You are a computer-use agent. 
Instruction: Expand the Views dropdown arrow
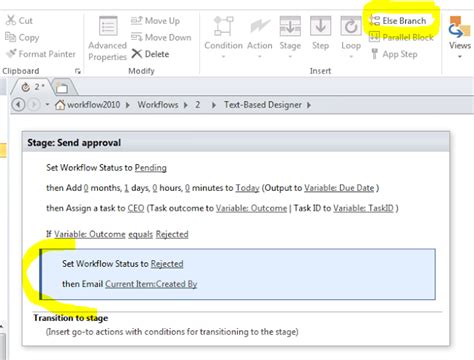[460, 56]
